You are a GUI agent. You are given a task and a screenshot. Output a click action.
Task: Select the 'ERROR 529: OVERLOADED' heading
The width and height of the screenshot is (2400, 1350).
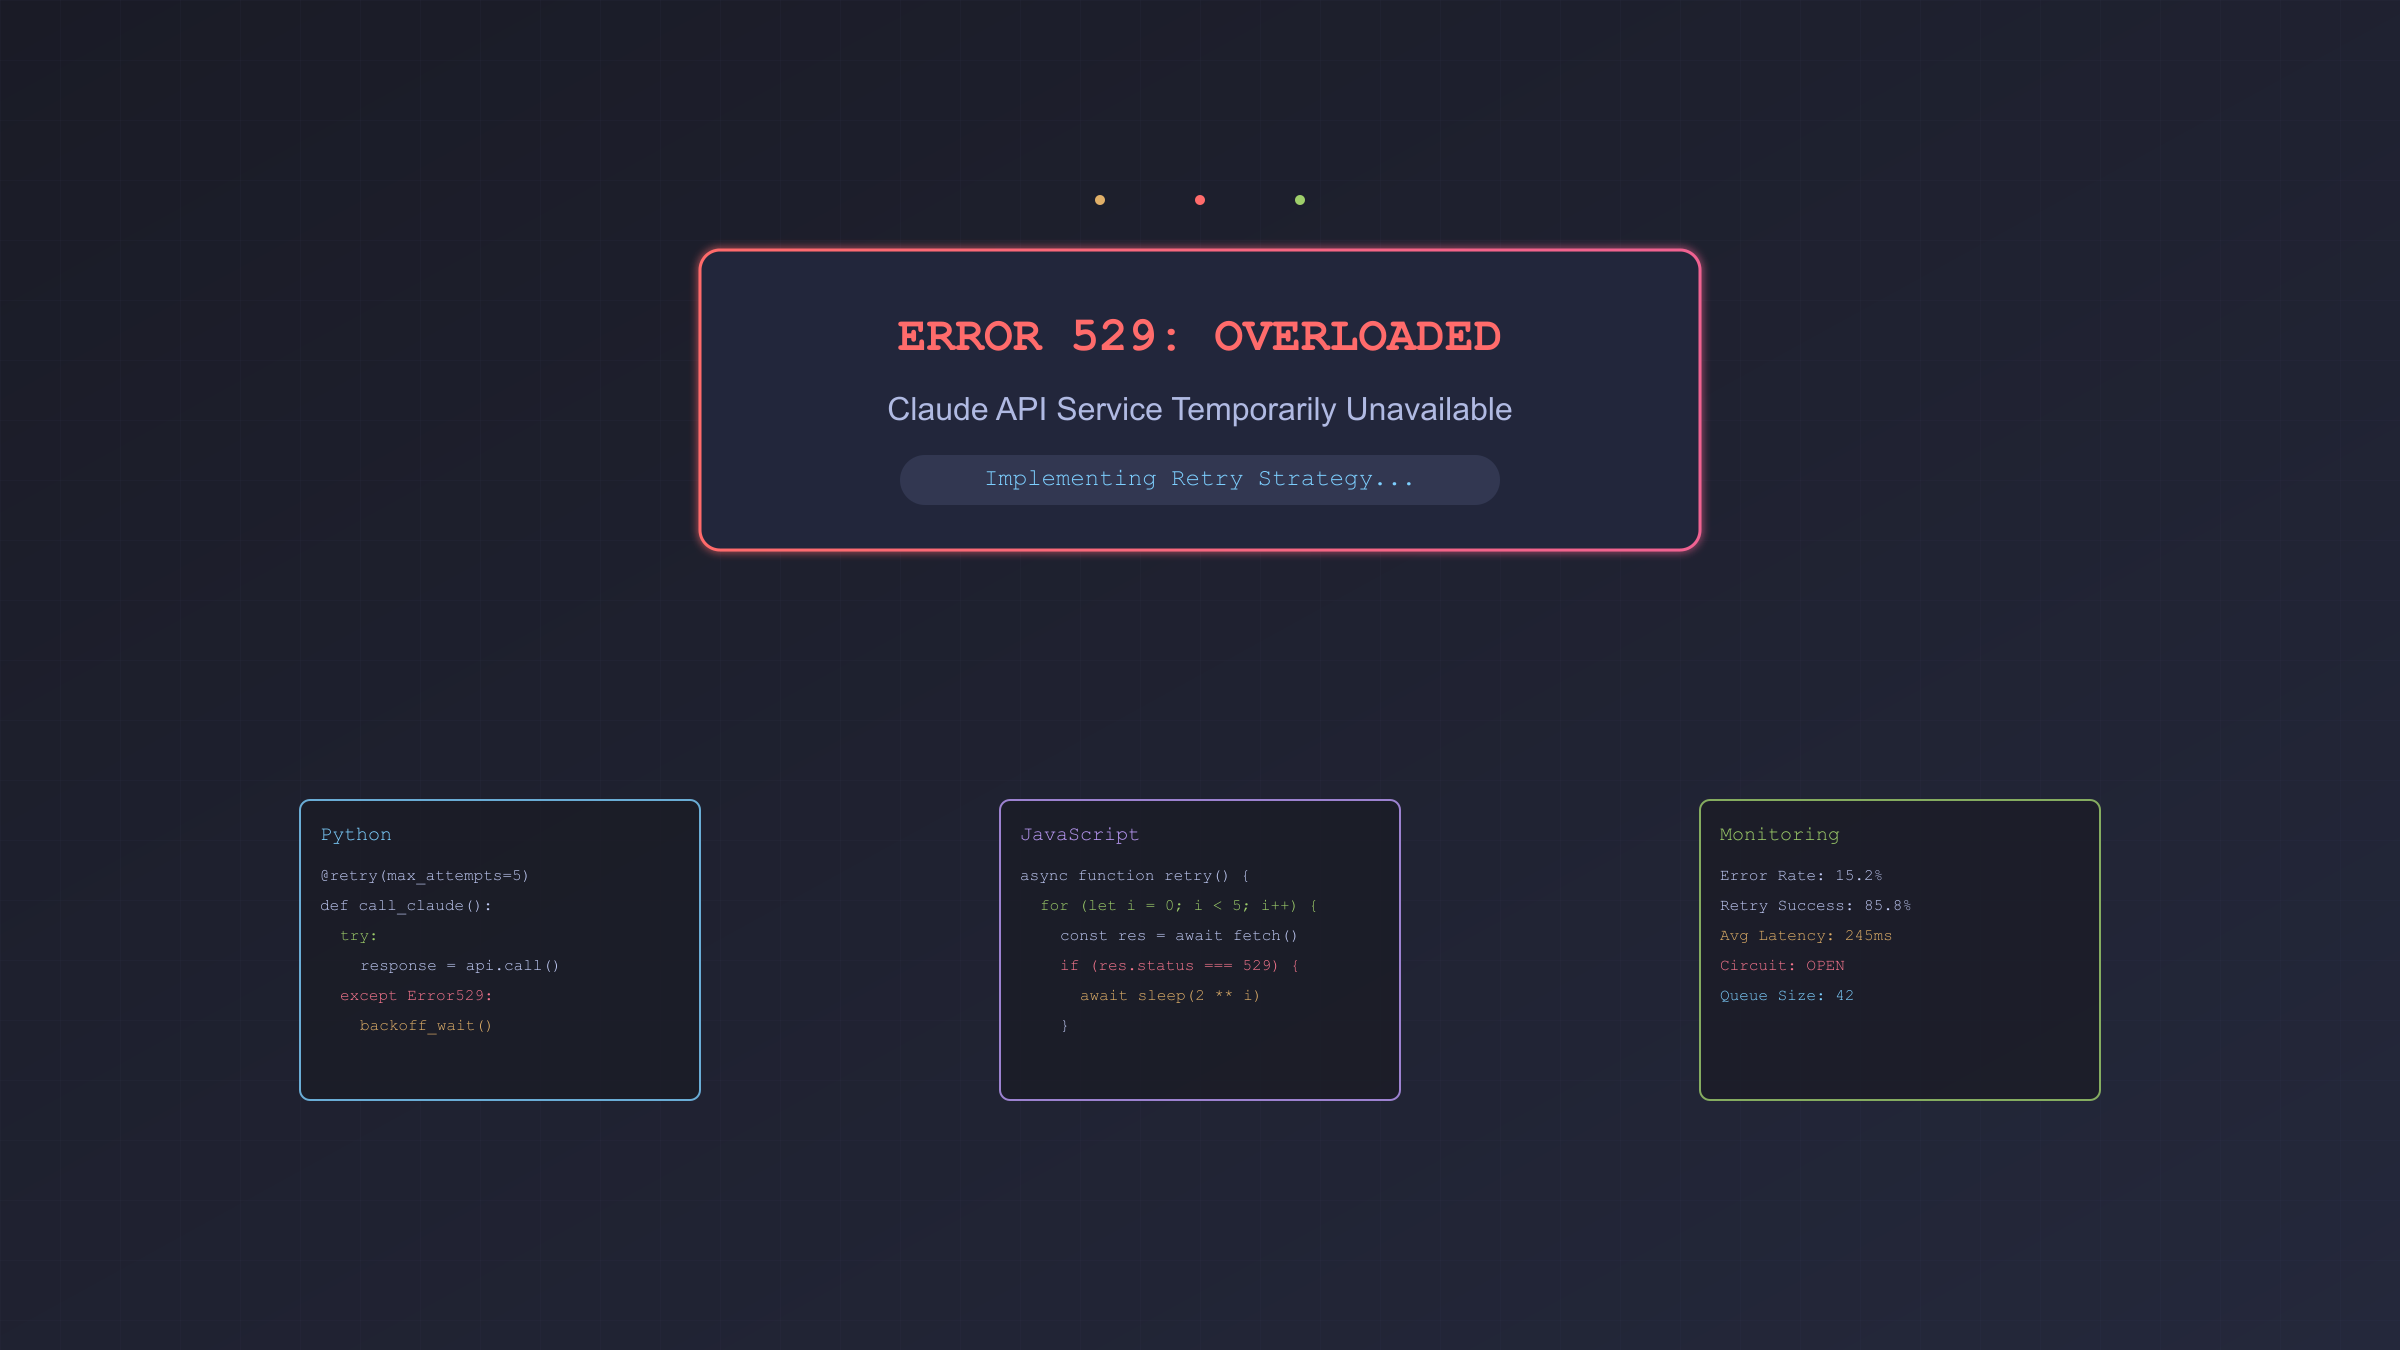click(x=1199, y=336)
